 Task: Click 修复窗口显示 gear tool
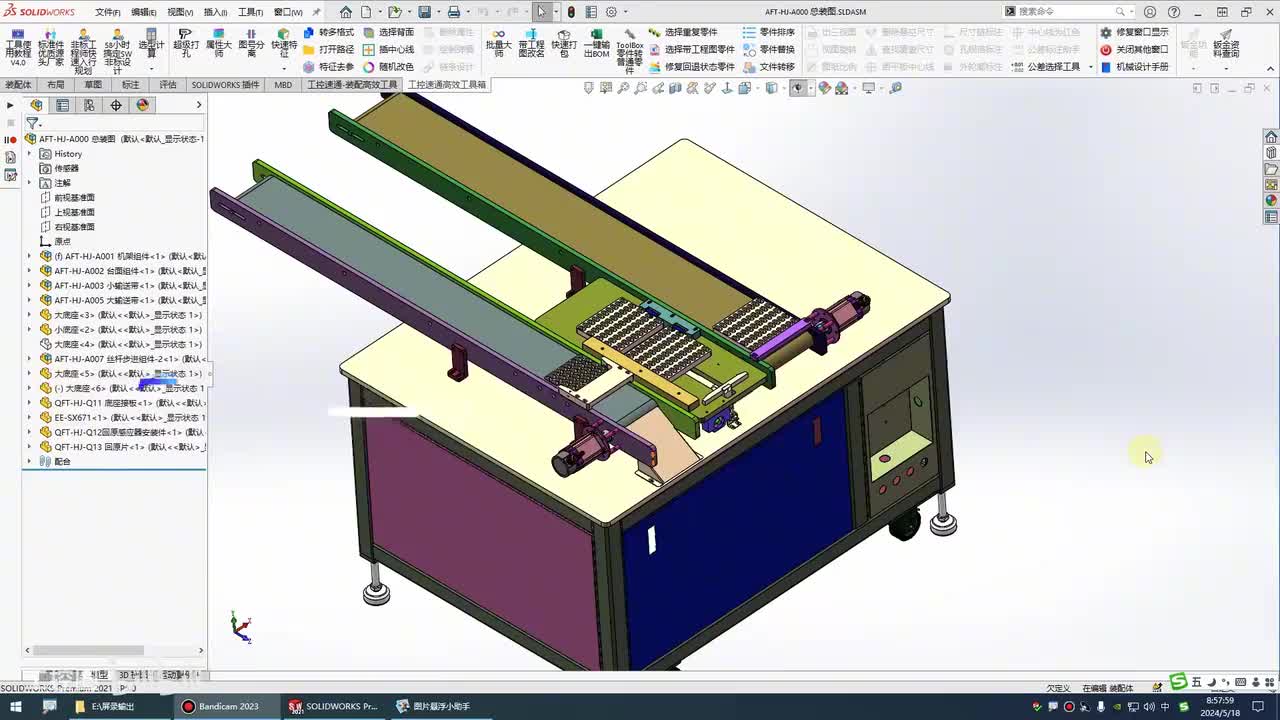click(1134, 32)
